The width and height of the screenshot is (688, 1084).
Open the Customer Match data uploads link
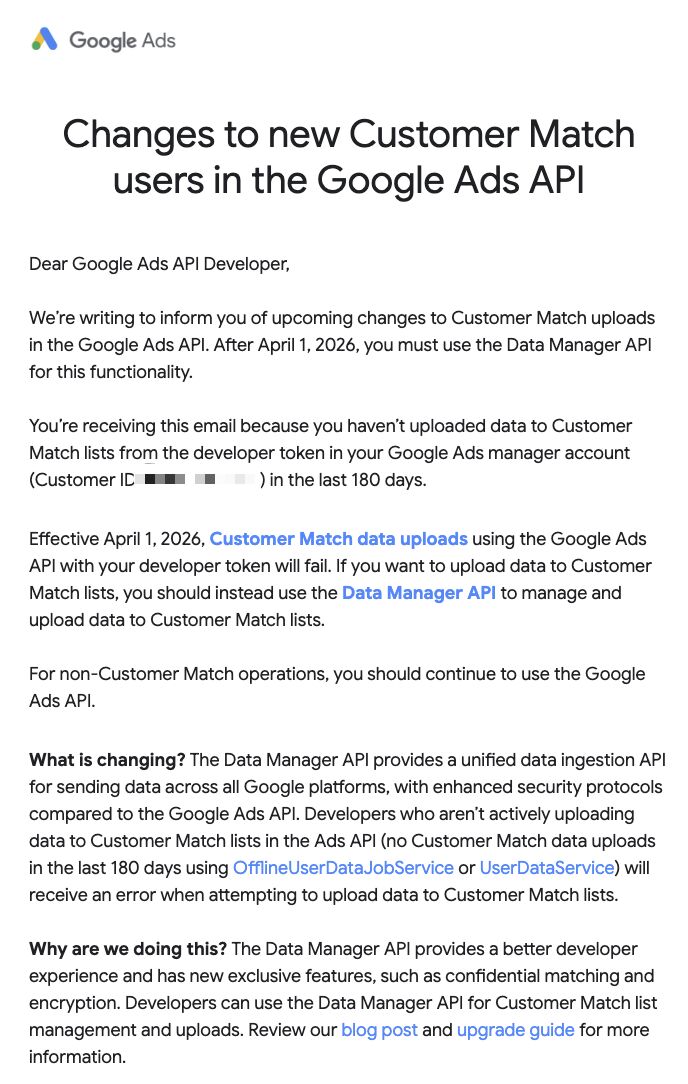(x=338, y=539)
